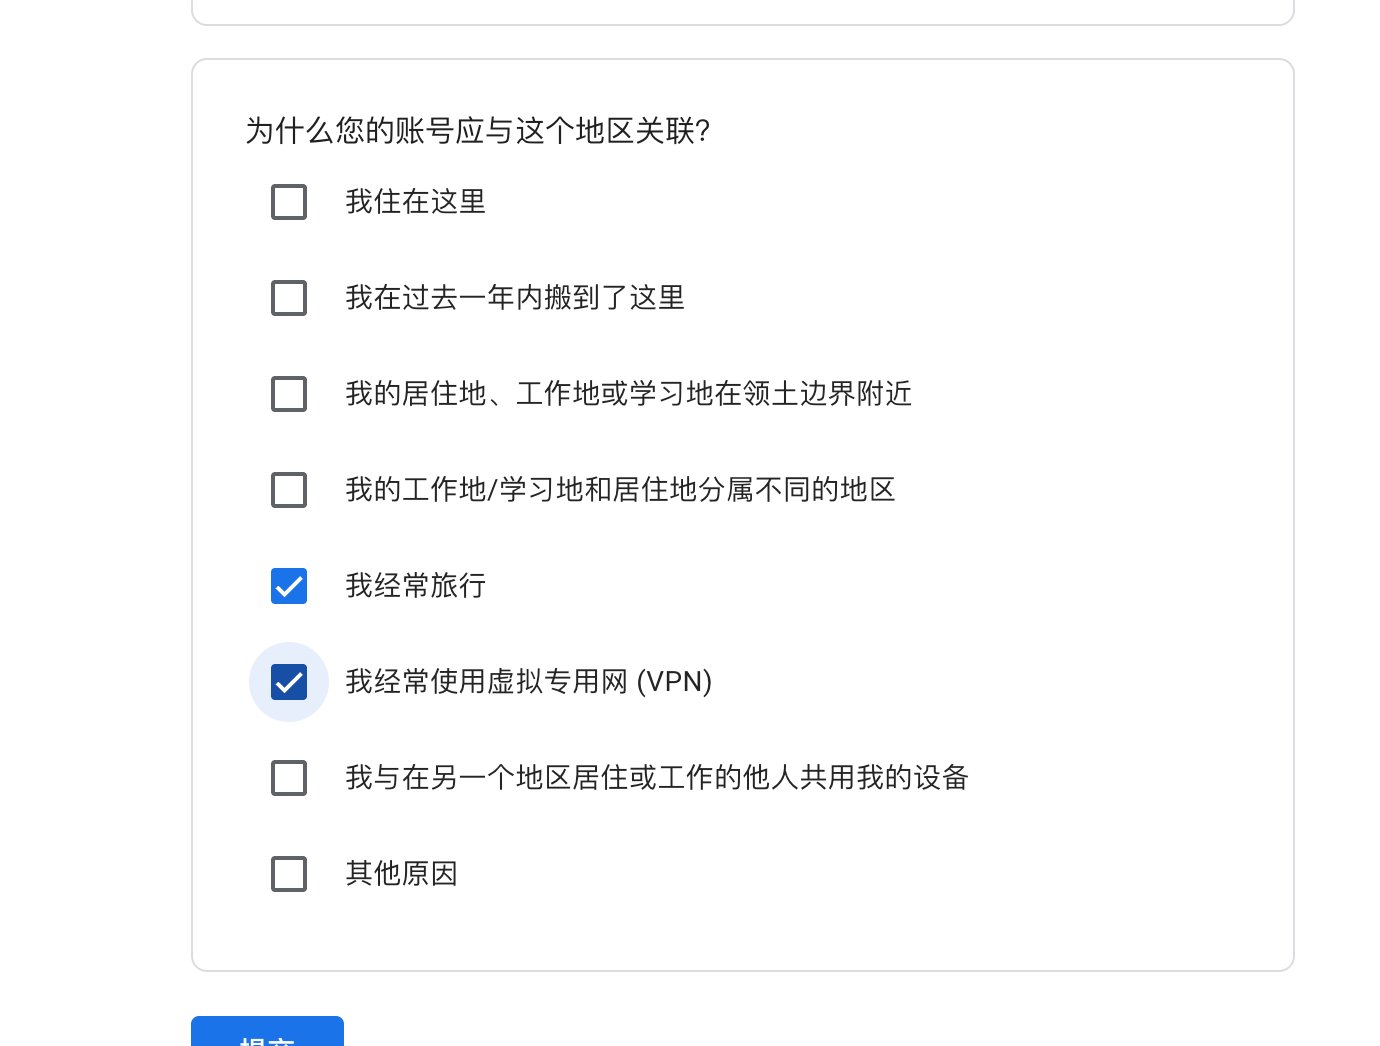Image resolution: width=1380 pixels, height=1046 pixels.
Task: Click the question heading '为什么您的账号应与这个地区关联?'
Action: pos(477,131)
